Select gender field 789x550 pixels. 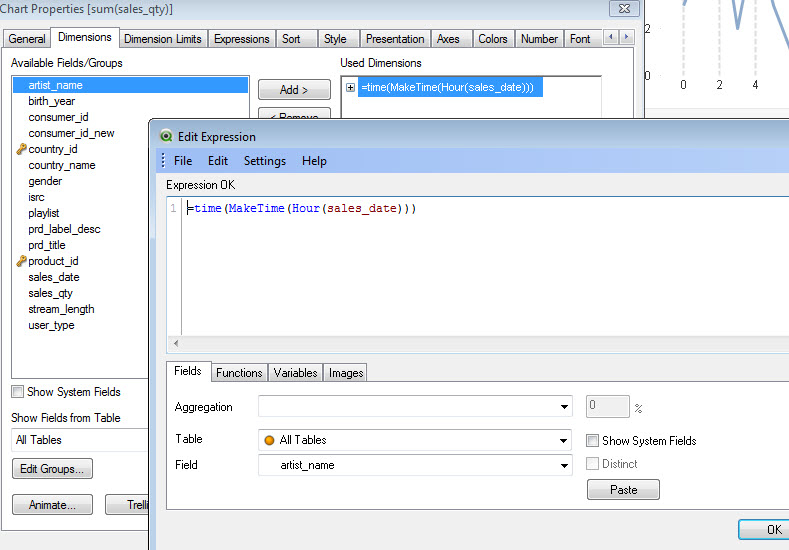click(45, 181)
